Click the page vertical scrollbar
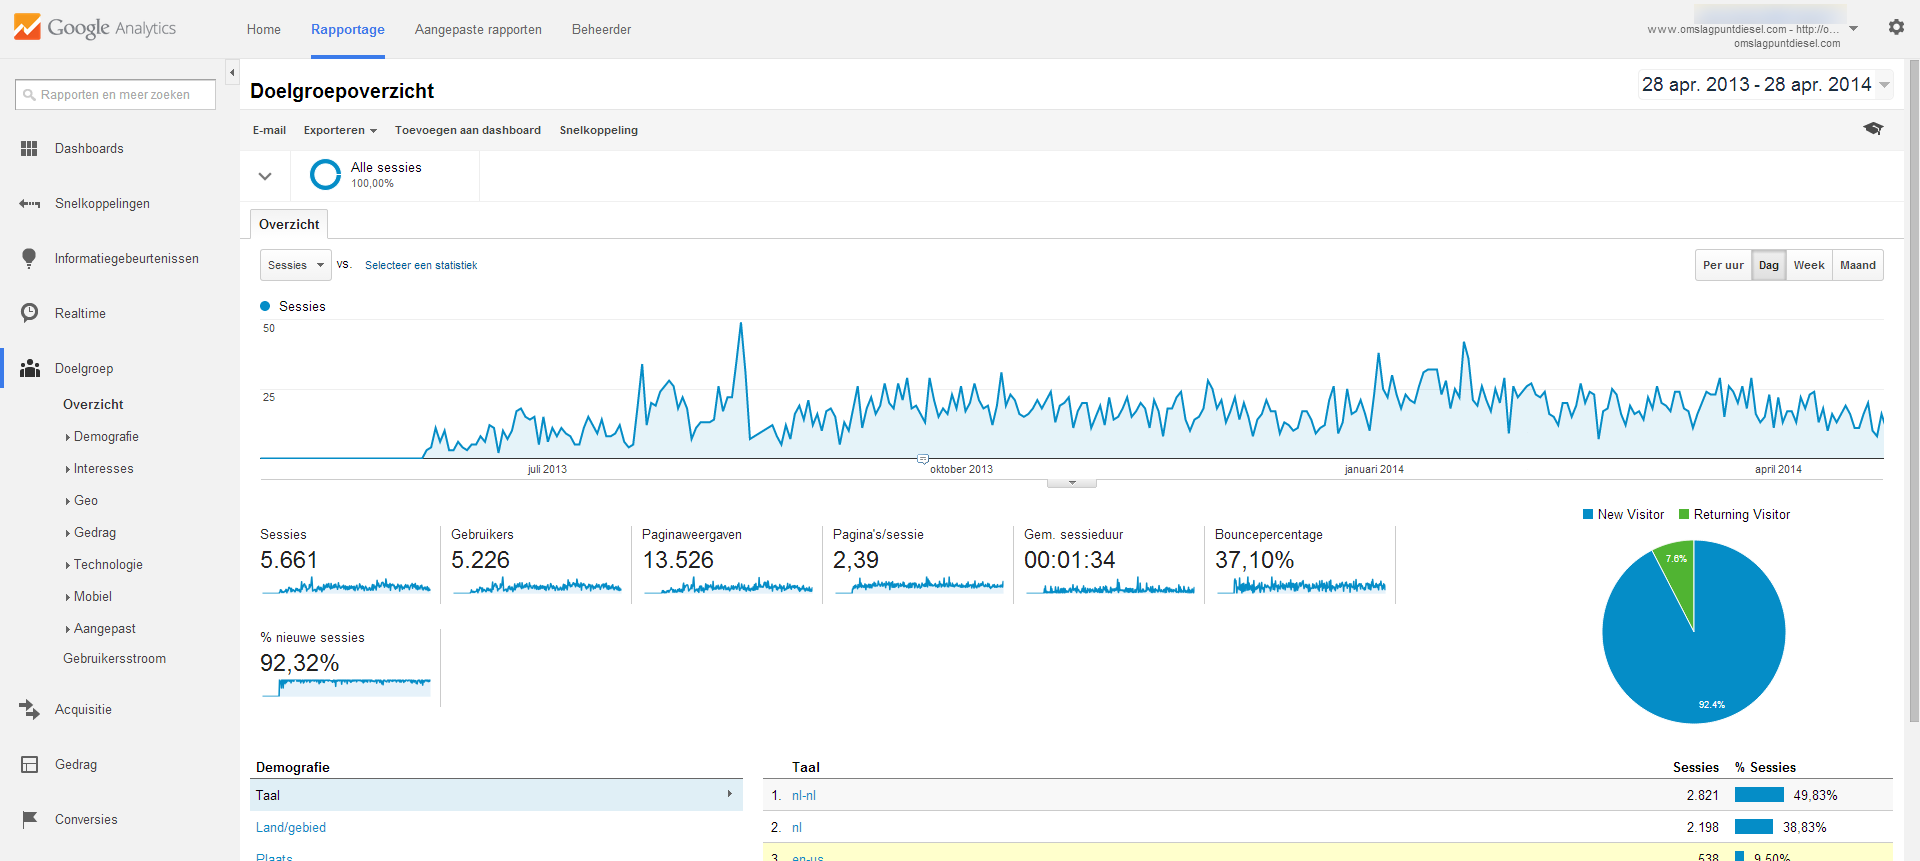The width and height of the screenshot is (1920, 861). (1914, 390)
